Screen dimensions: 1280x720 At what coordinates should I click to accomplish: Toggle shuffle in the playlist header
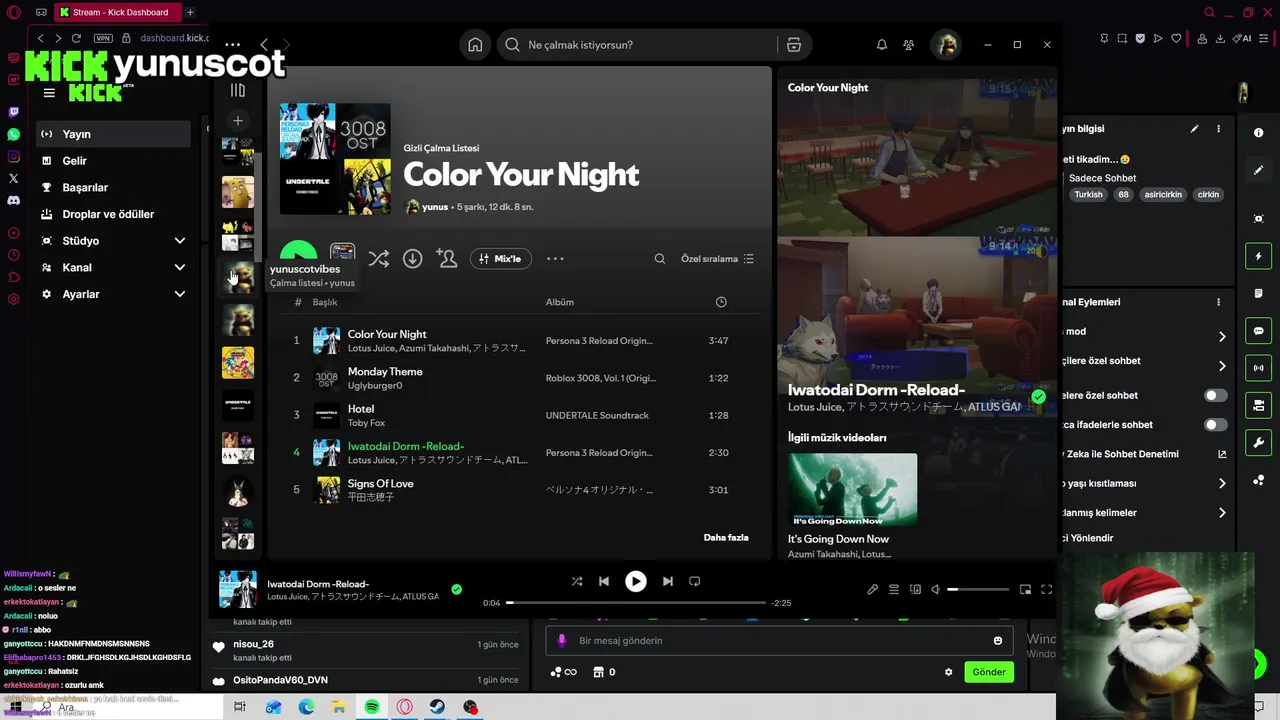pyautogui.click(x=378, y=259)
